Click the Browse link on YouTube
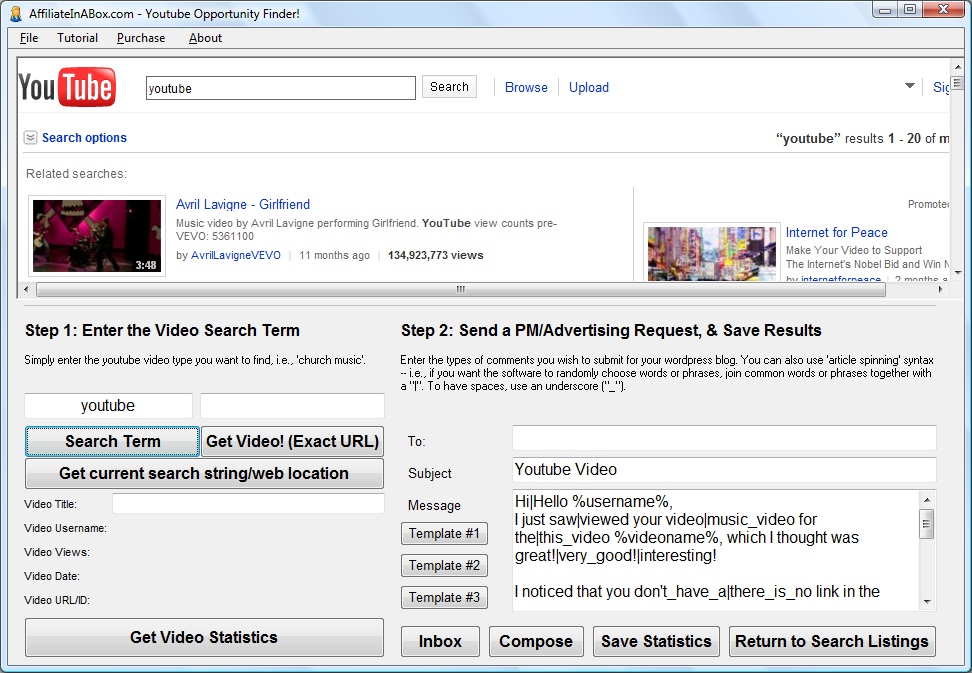The image size is (972, 673). (x=526, y=87)
